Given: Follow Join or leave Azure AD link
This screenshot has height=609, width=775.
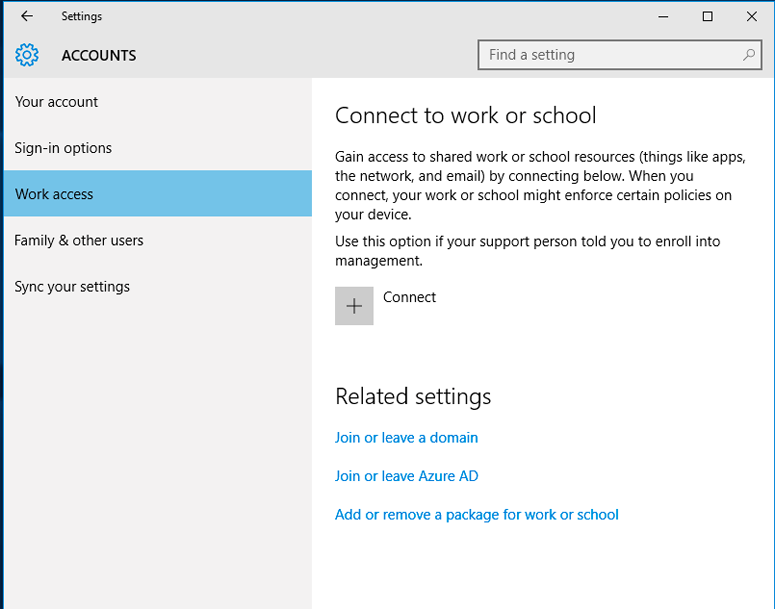Looking at the screenshot, I should point(406,476).
